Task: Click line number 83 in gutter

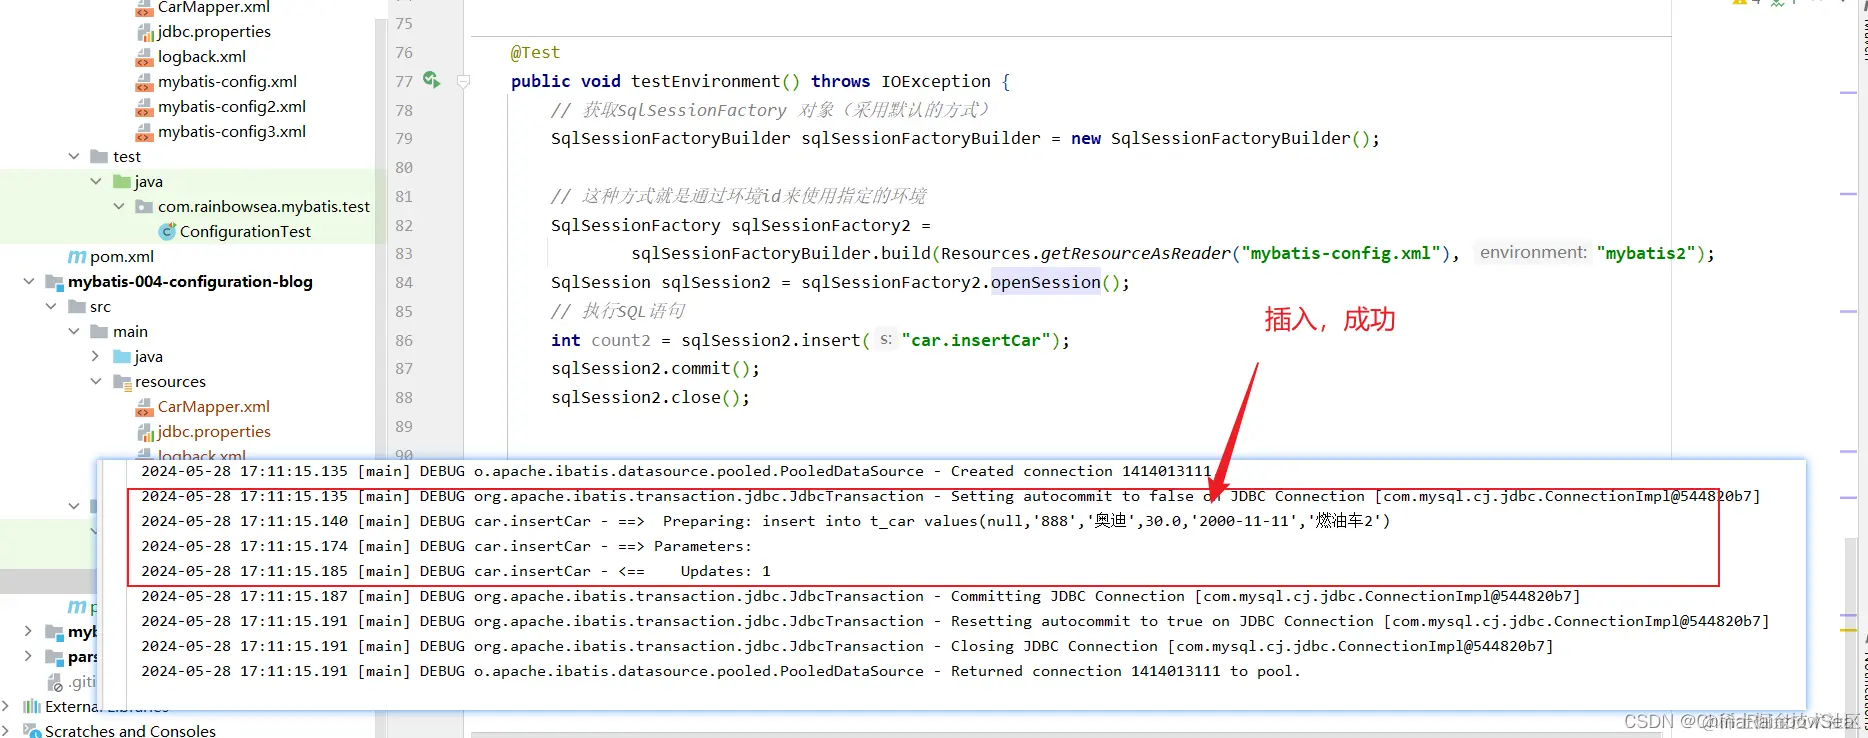Action: pos(404,253)
